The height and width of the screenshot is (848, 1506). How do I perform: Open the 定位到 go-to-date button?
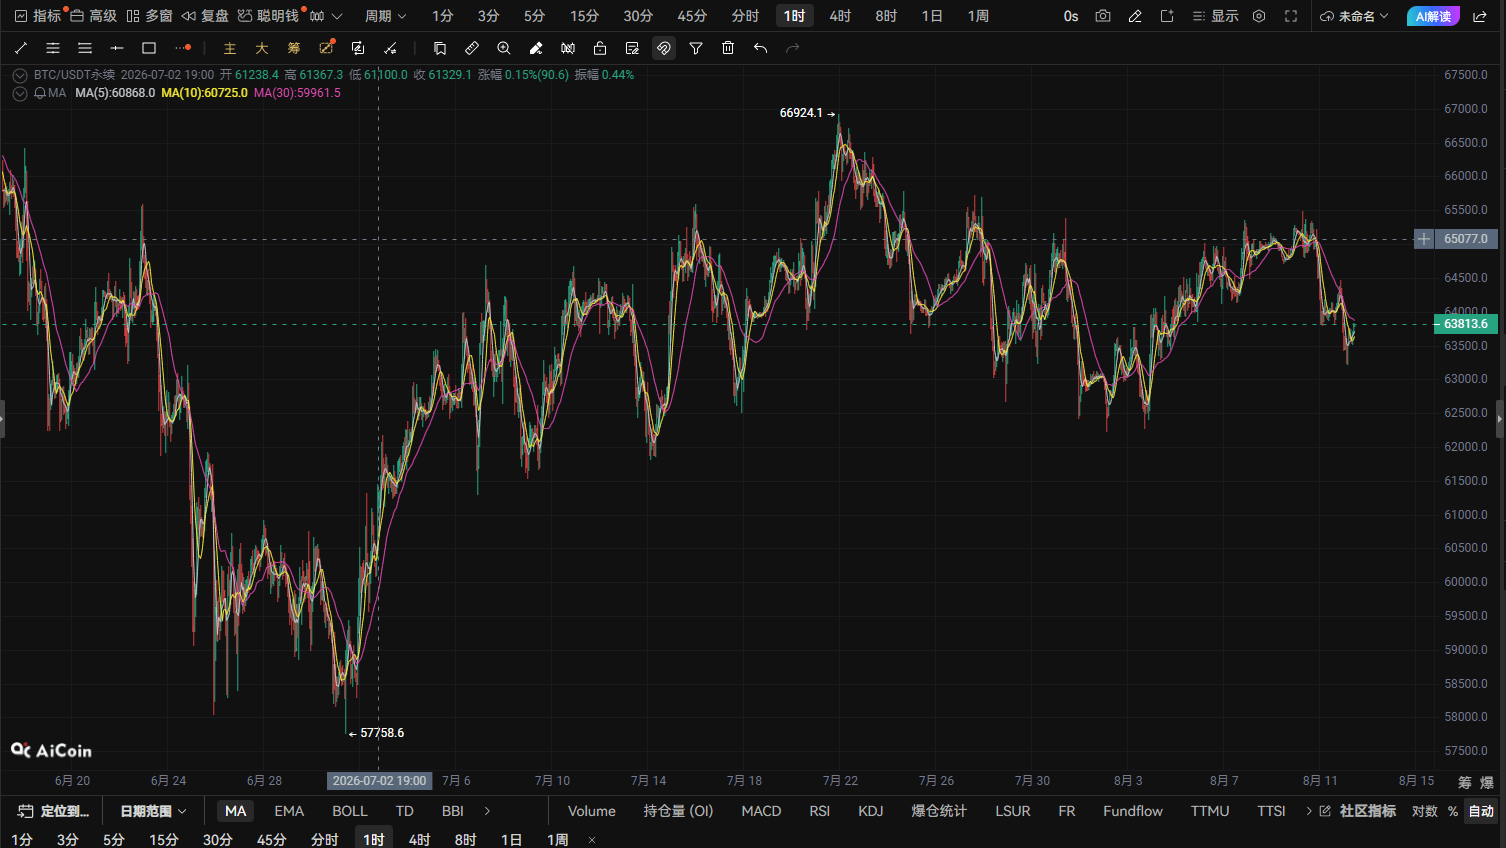(54, 811)
